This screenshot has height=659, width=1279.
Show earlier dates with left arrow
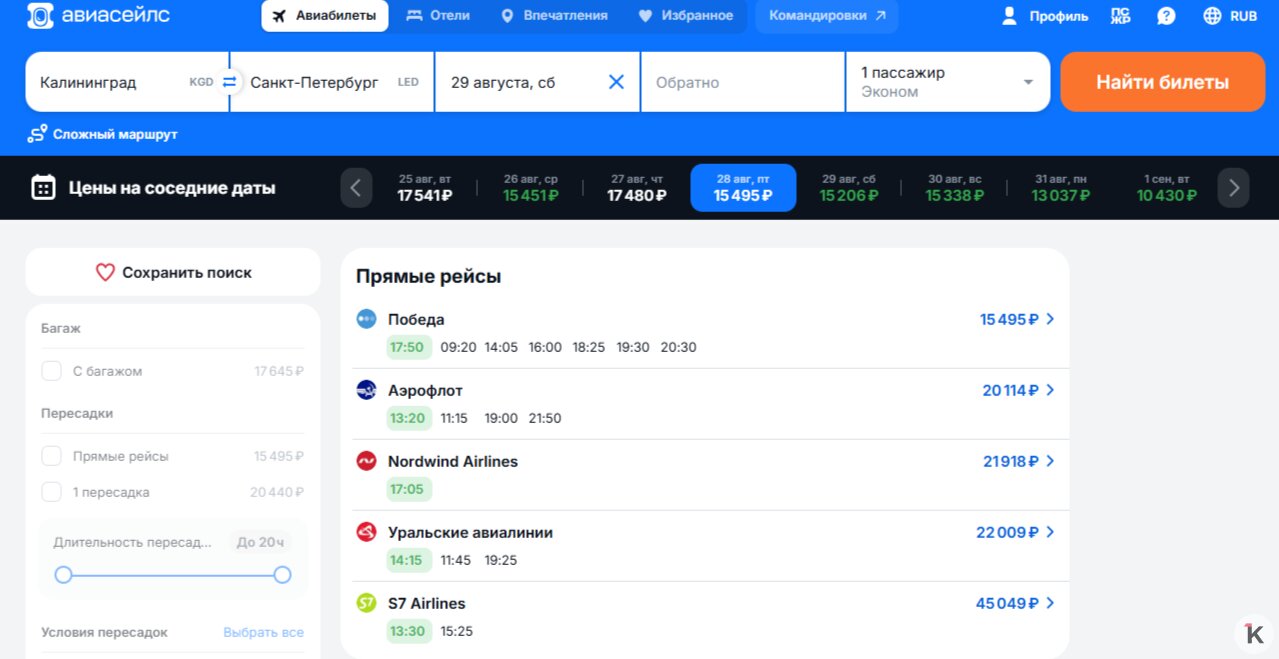click(356, 188)
